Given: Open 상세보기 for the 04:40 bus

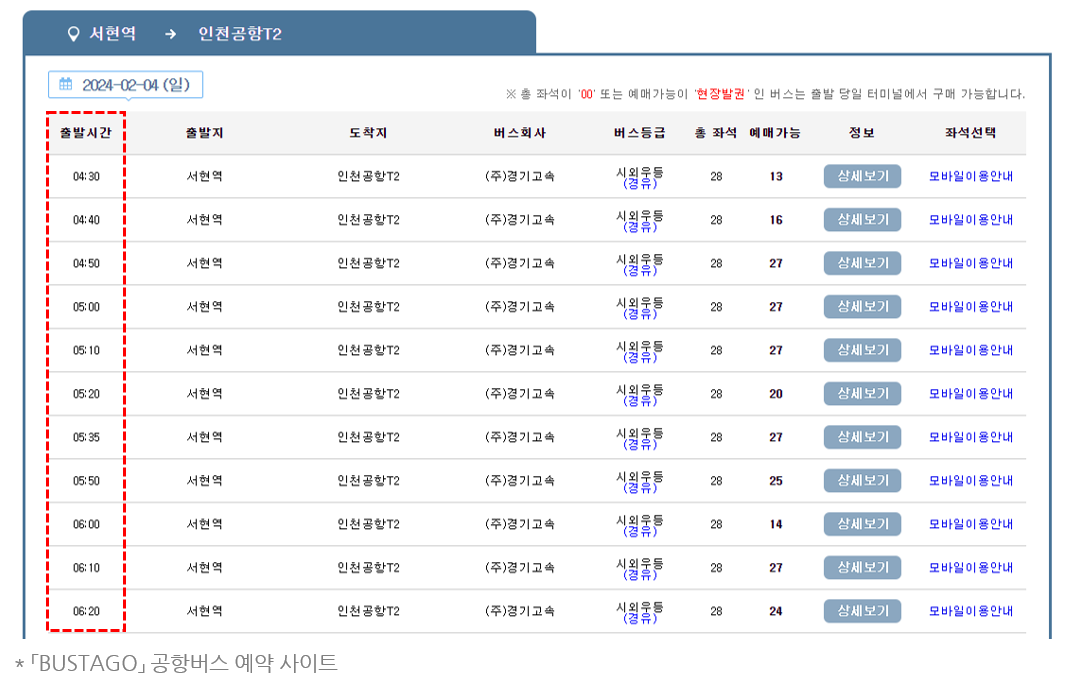Looking at the screenshot, I should tap(862, 219).
